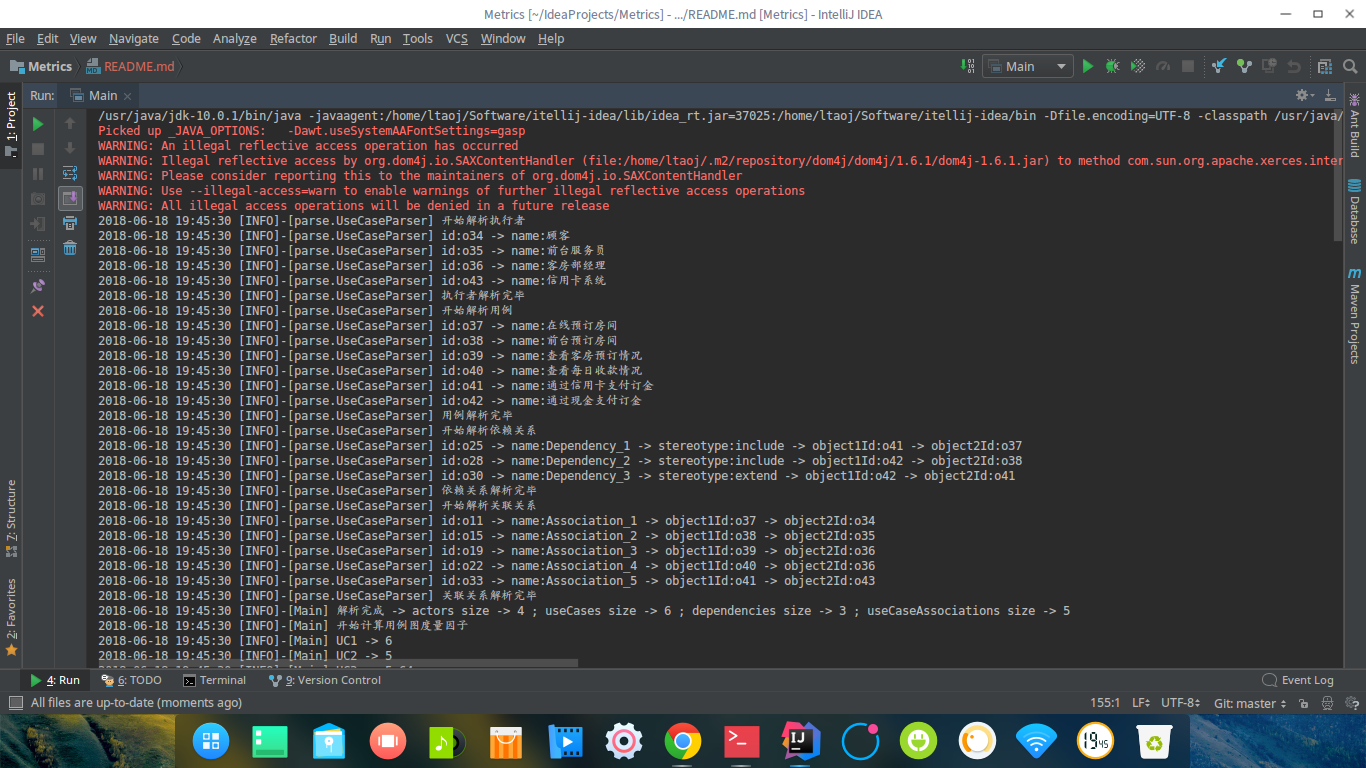The image size is (1366, 768).
Task: Open the 2: Favorites side panel
Action: pos(11,616)
